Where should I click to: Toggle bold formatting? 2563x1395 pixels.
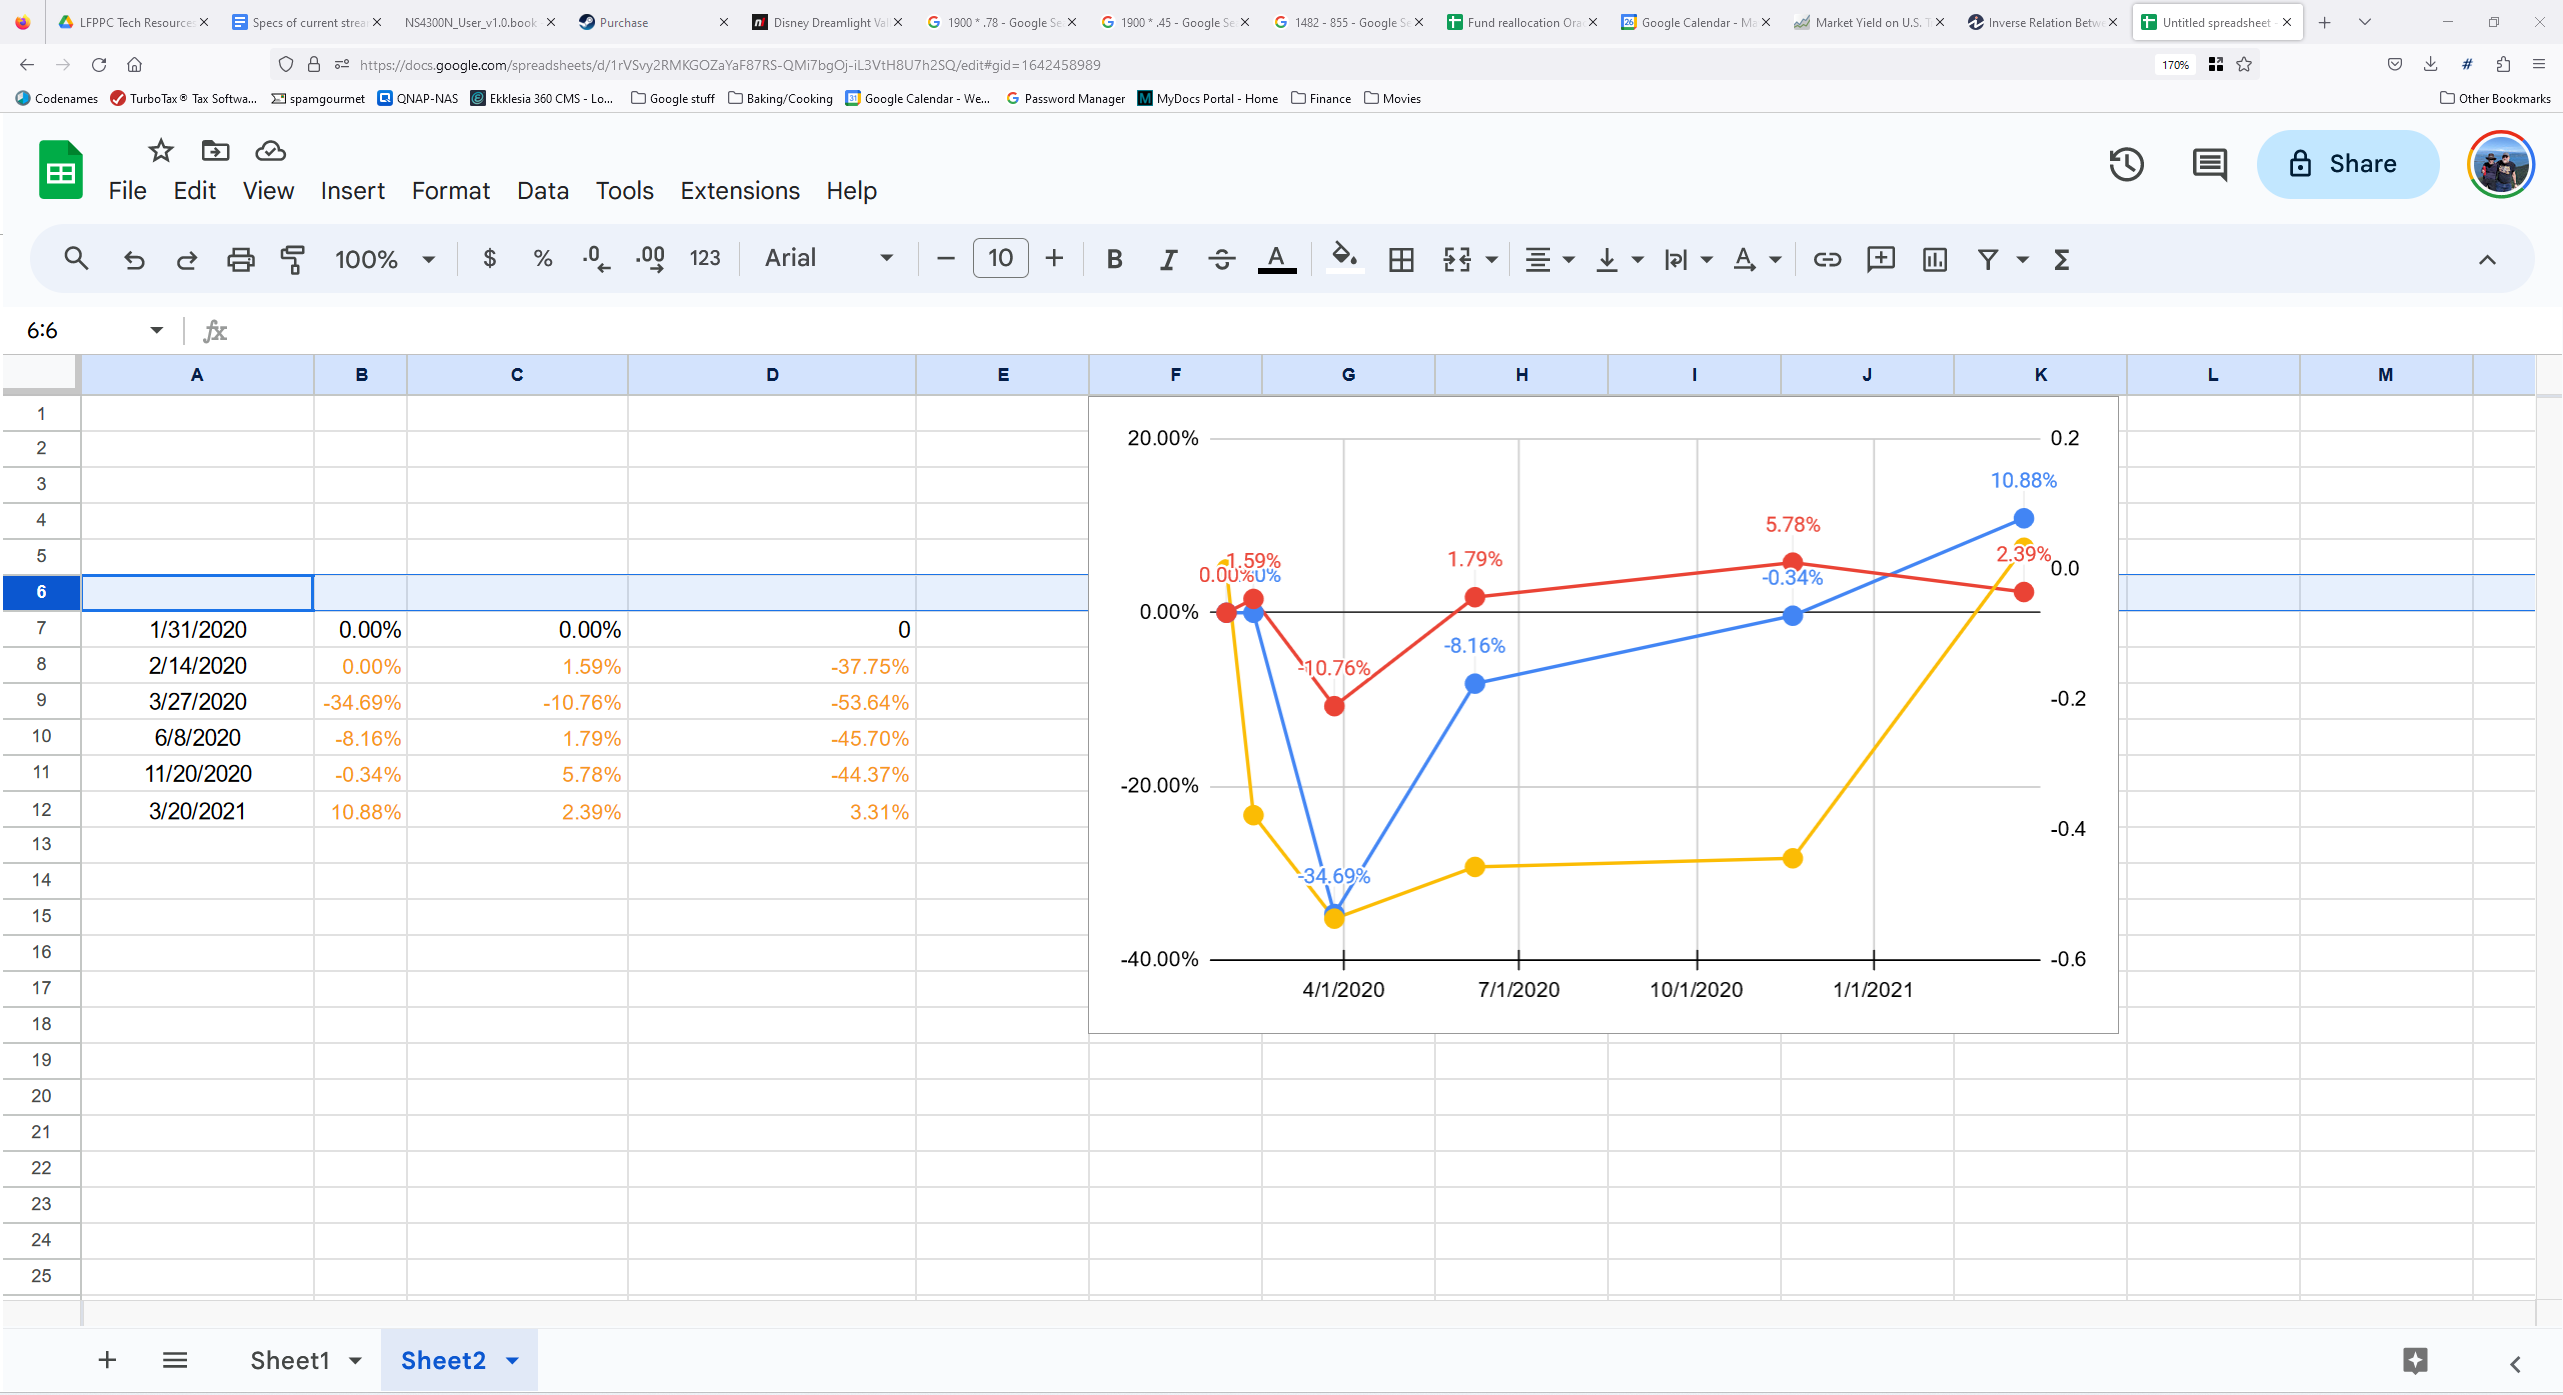pos(1114,259)
